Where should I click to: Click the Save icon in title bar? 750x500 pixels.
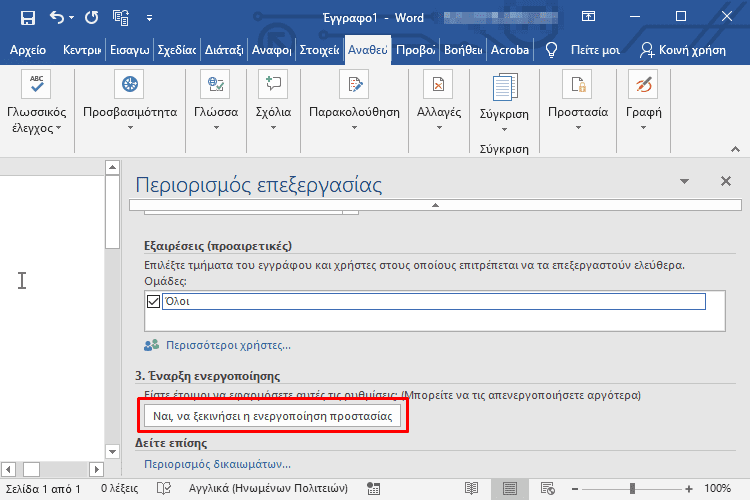27,17
